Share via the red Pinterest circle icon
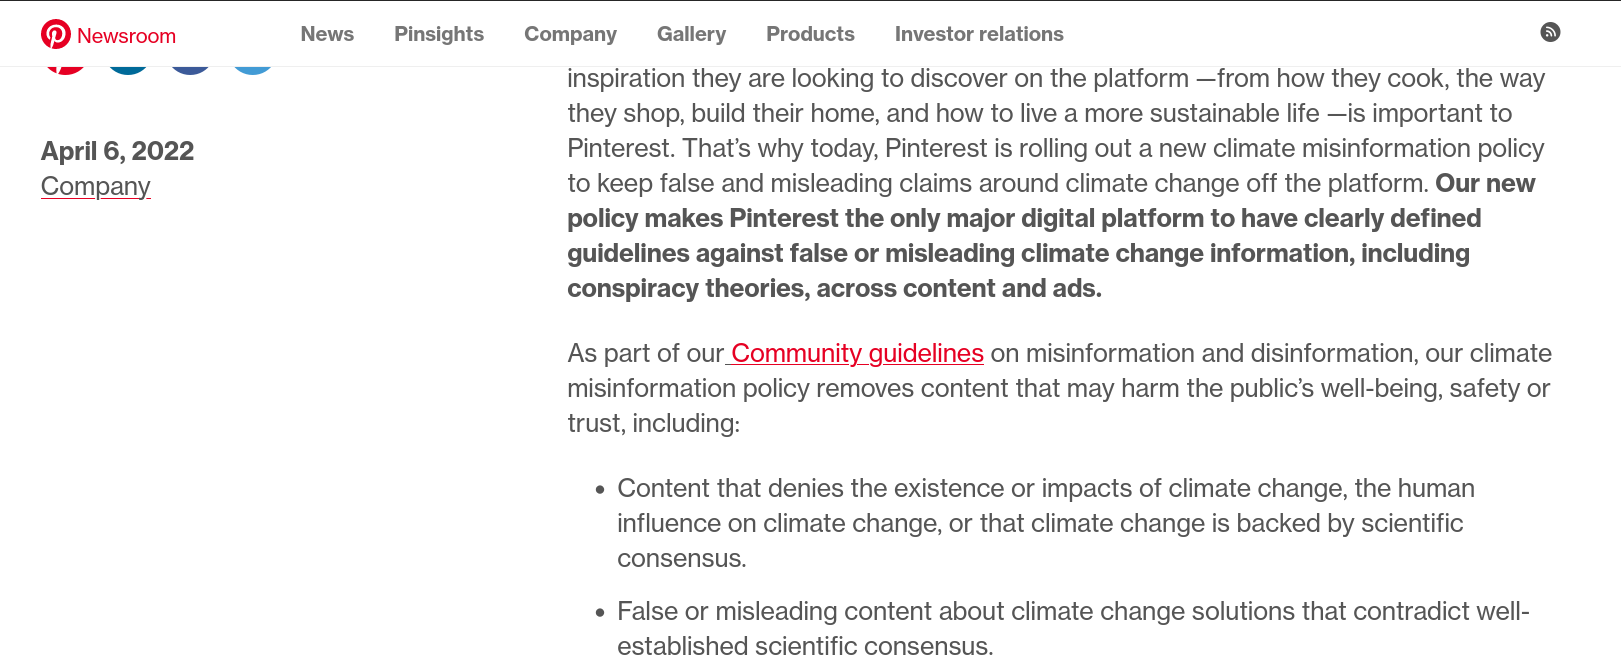This screenshot has height=670, width=1621. [x=65, y=70]
